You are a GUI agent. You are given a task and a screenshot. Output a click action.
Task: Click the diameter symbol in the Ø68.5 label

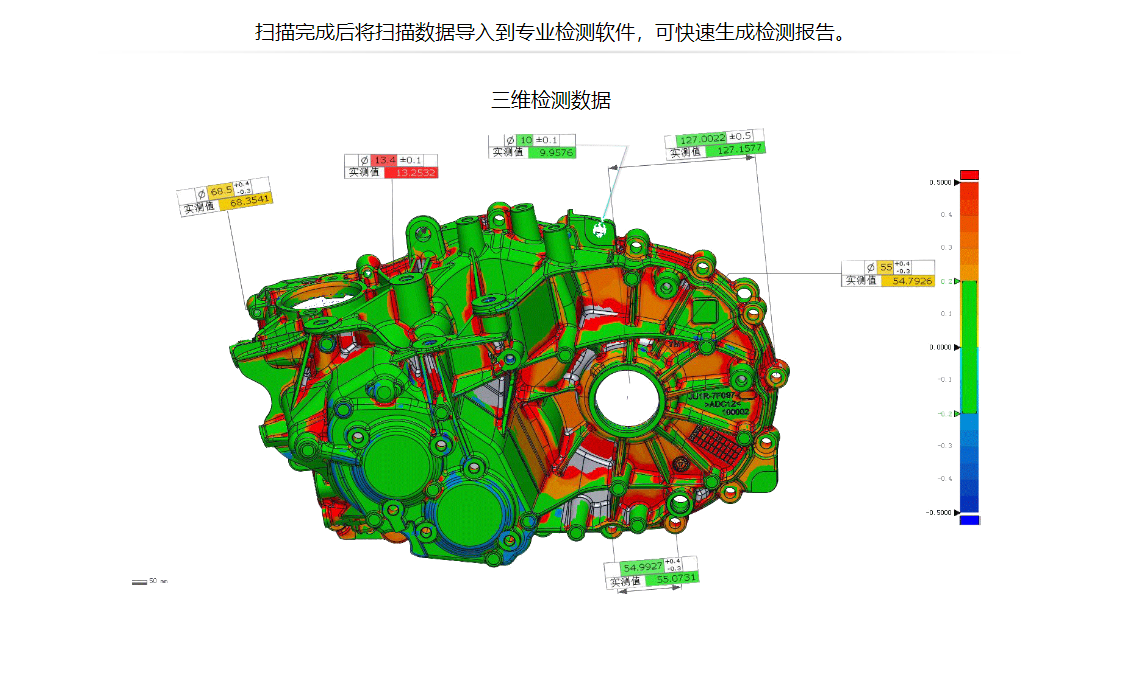point(200,193)
